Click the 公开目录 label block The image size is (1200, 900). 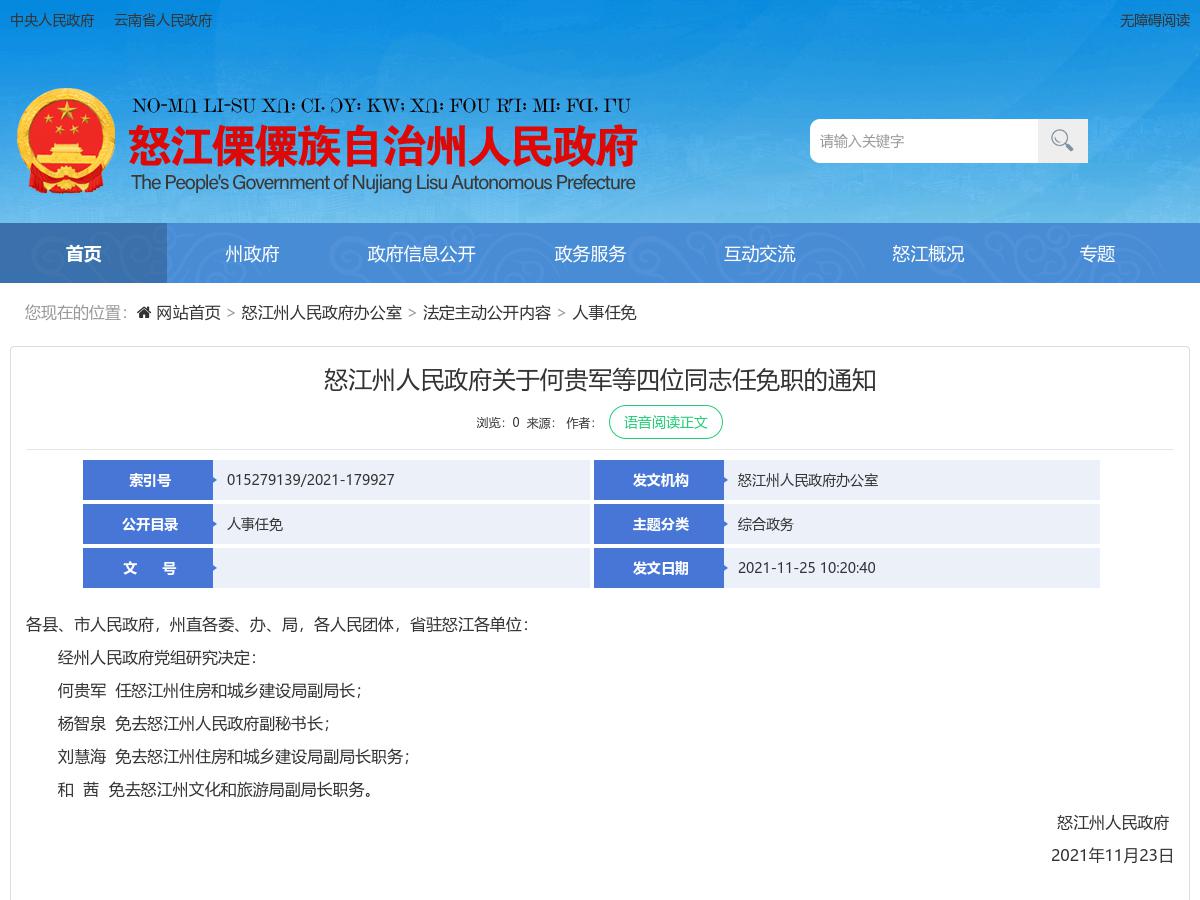point(147,524)
